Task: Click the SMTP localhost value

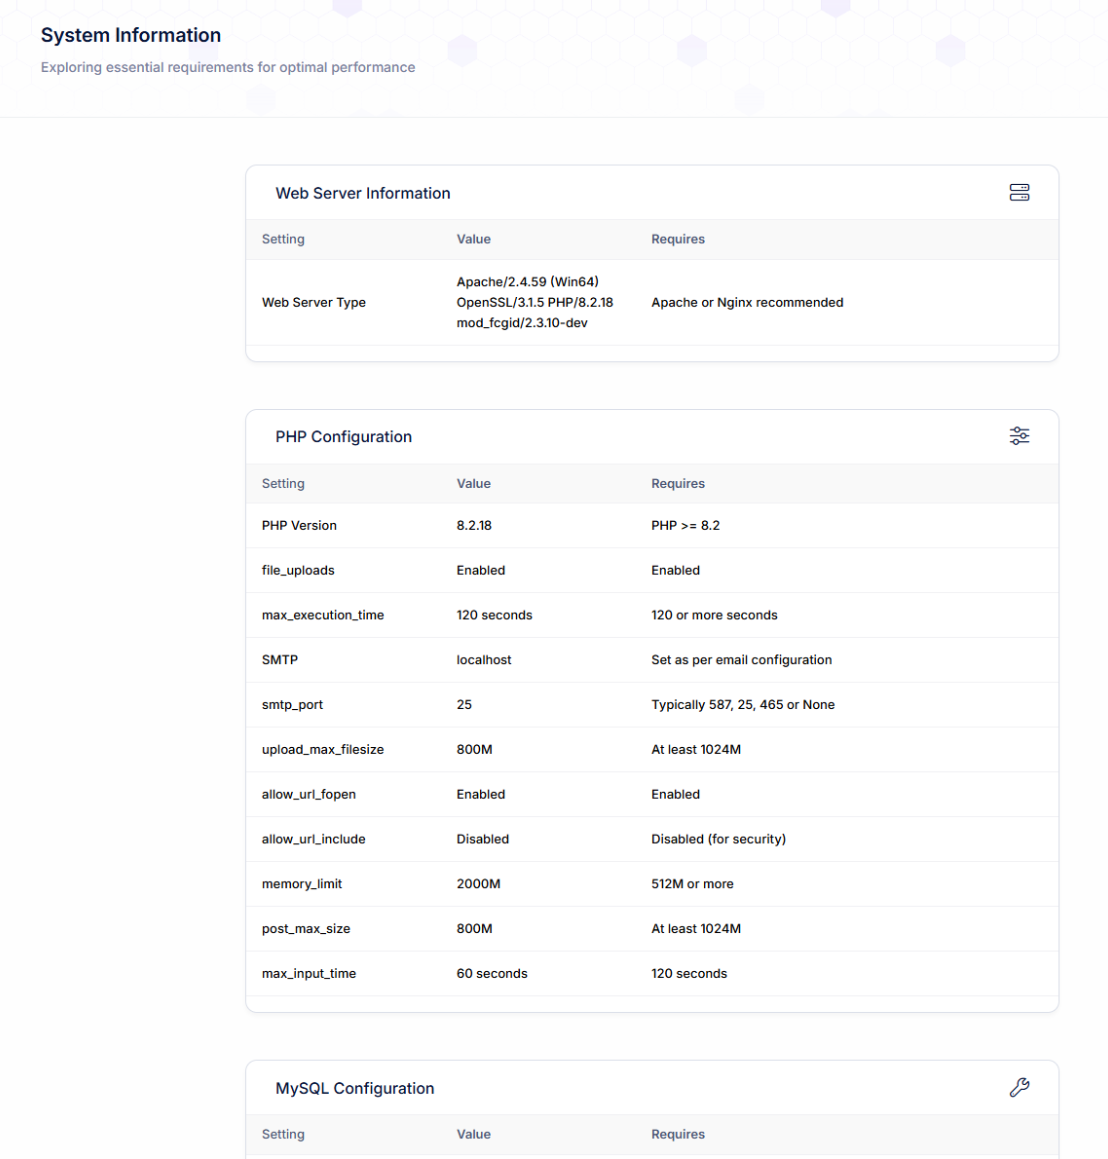Action: [x=484, y=660]
